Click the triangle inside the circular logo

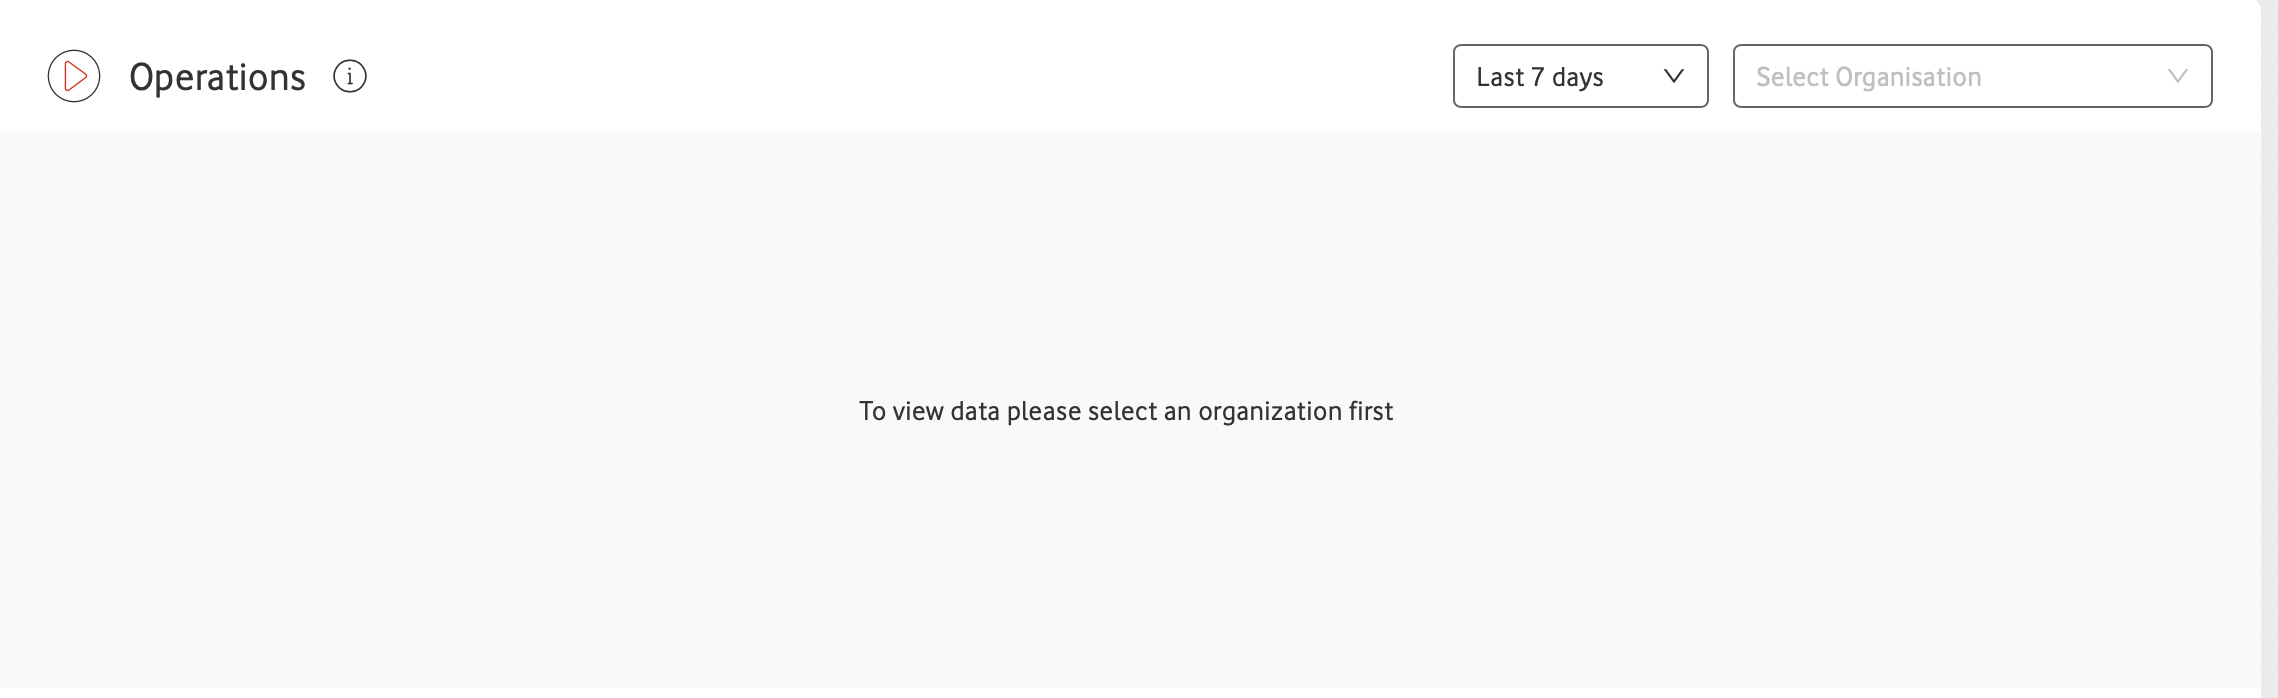coord(74,75)
